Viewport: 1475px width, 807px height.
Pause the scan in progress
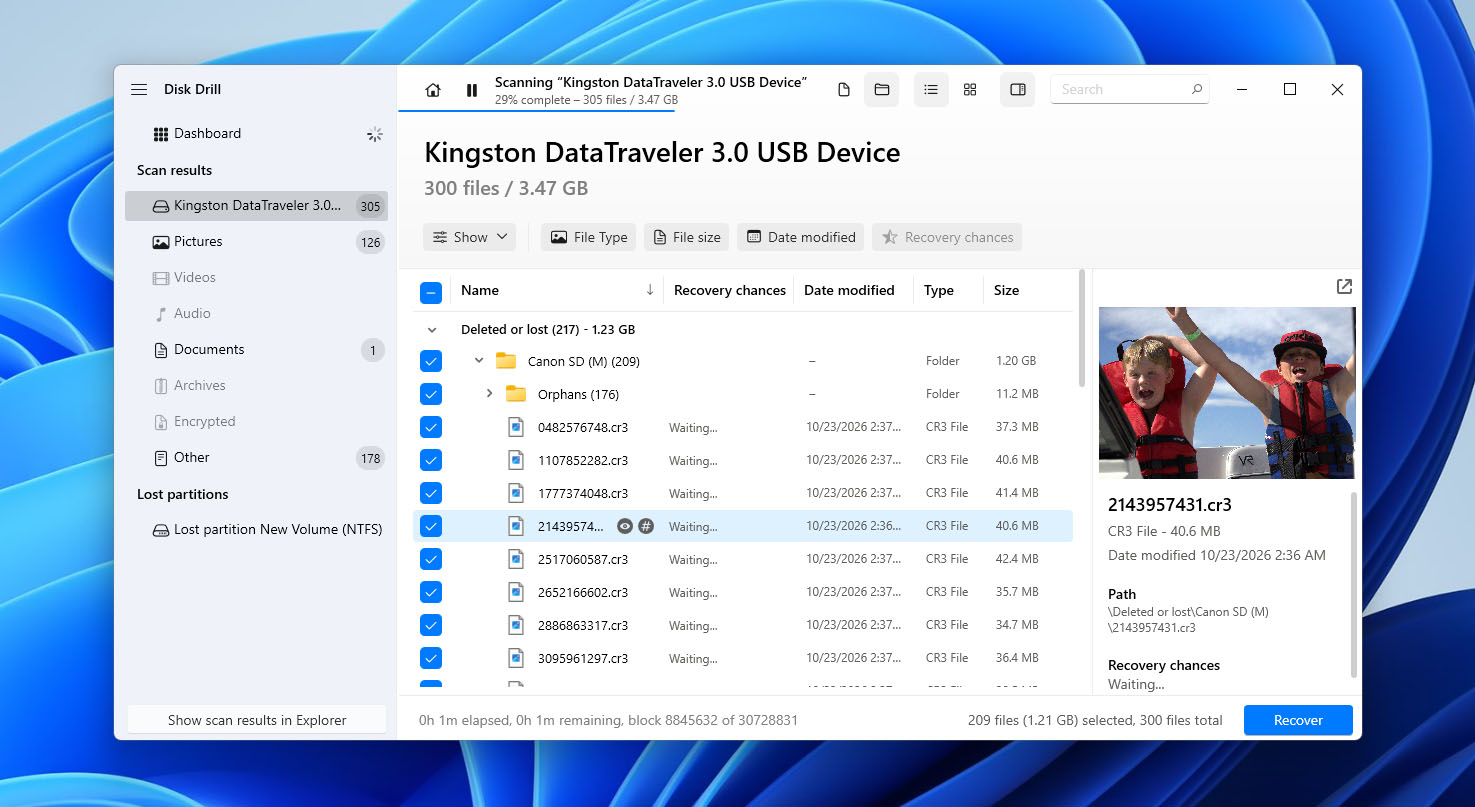(x=472, y=90)
